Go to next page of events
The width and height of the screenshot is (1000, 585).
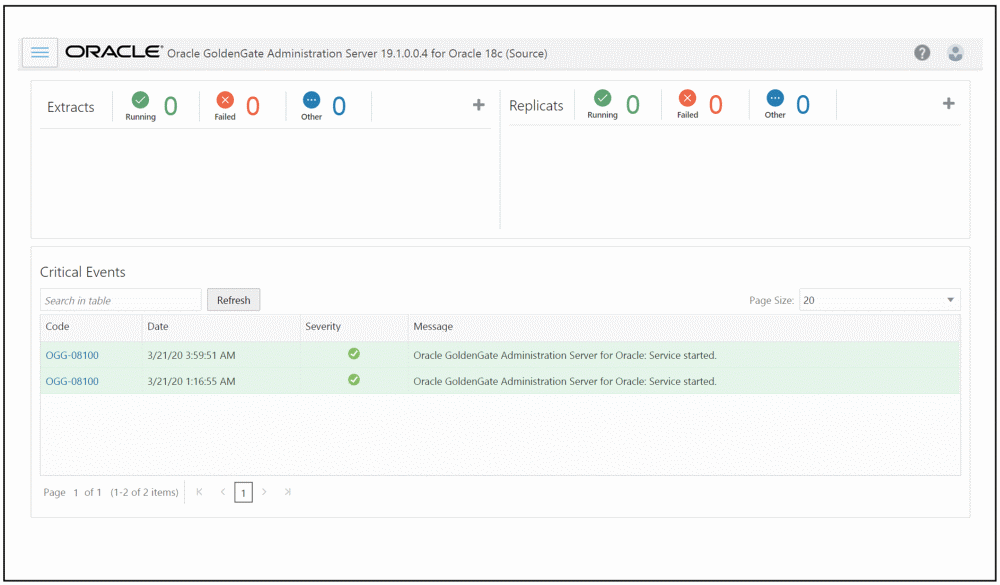tap(264, 492)
